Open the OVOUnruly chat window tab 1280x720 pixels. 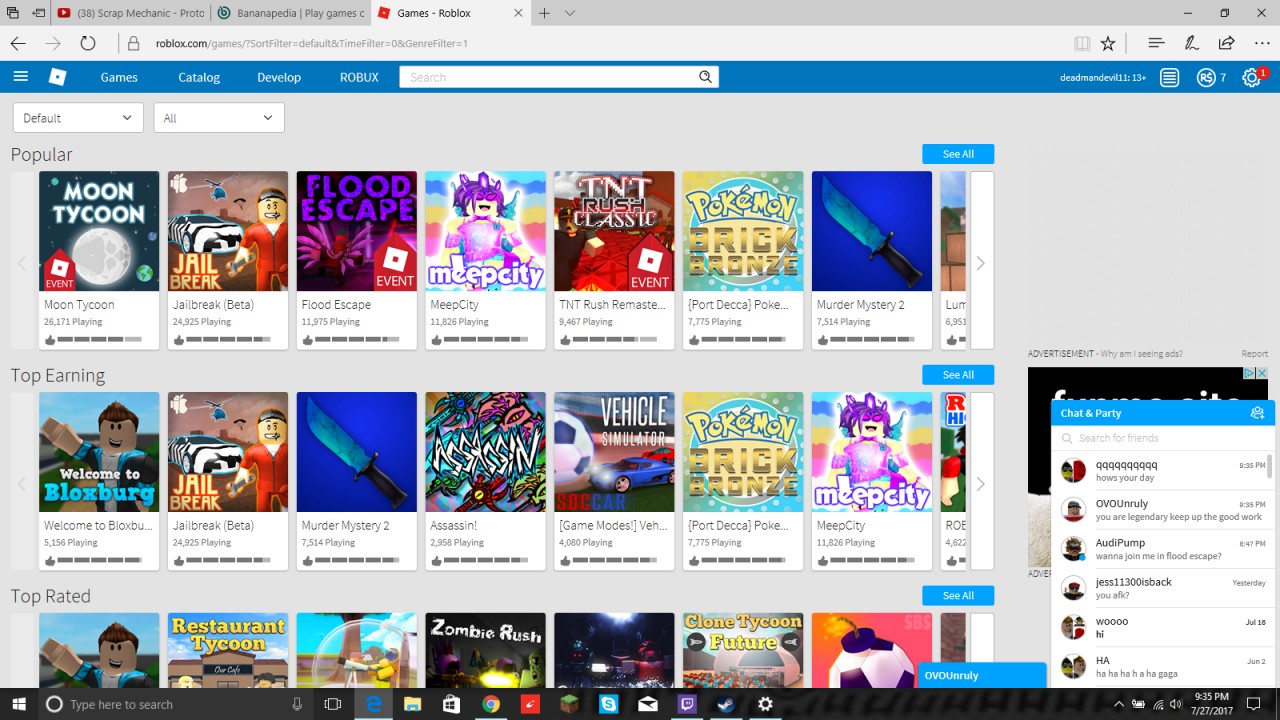click(x=982, y=675)
